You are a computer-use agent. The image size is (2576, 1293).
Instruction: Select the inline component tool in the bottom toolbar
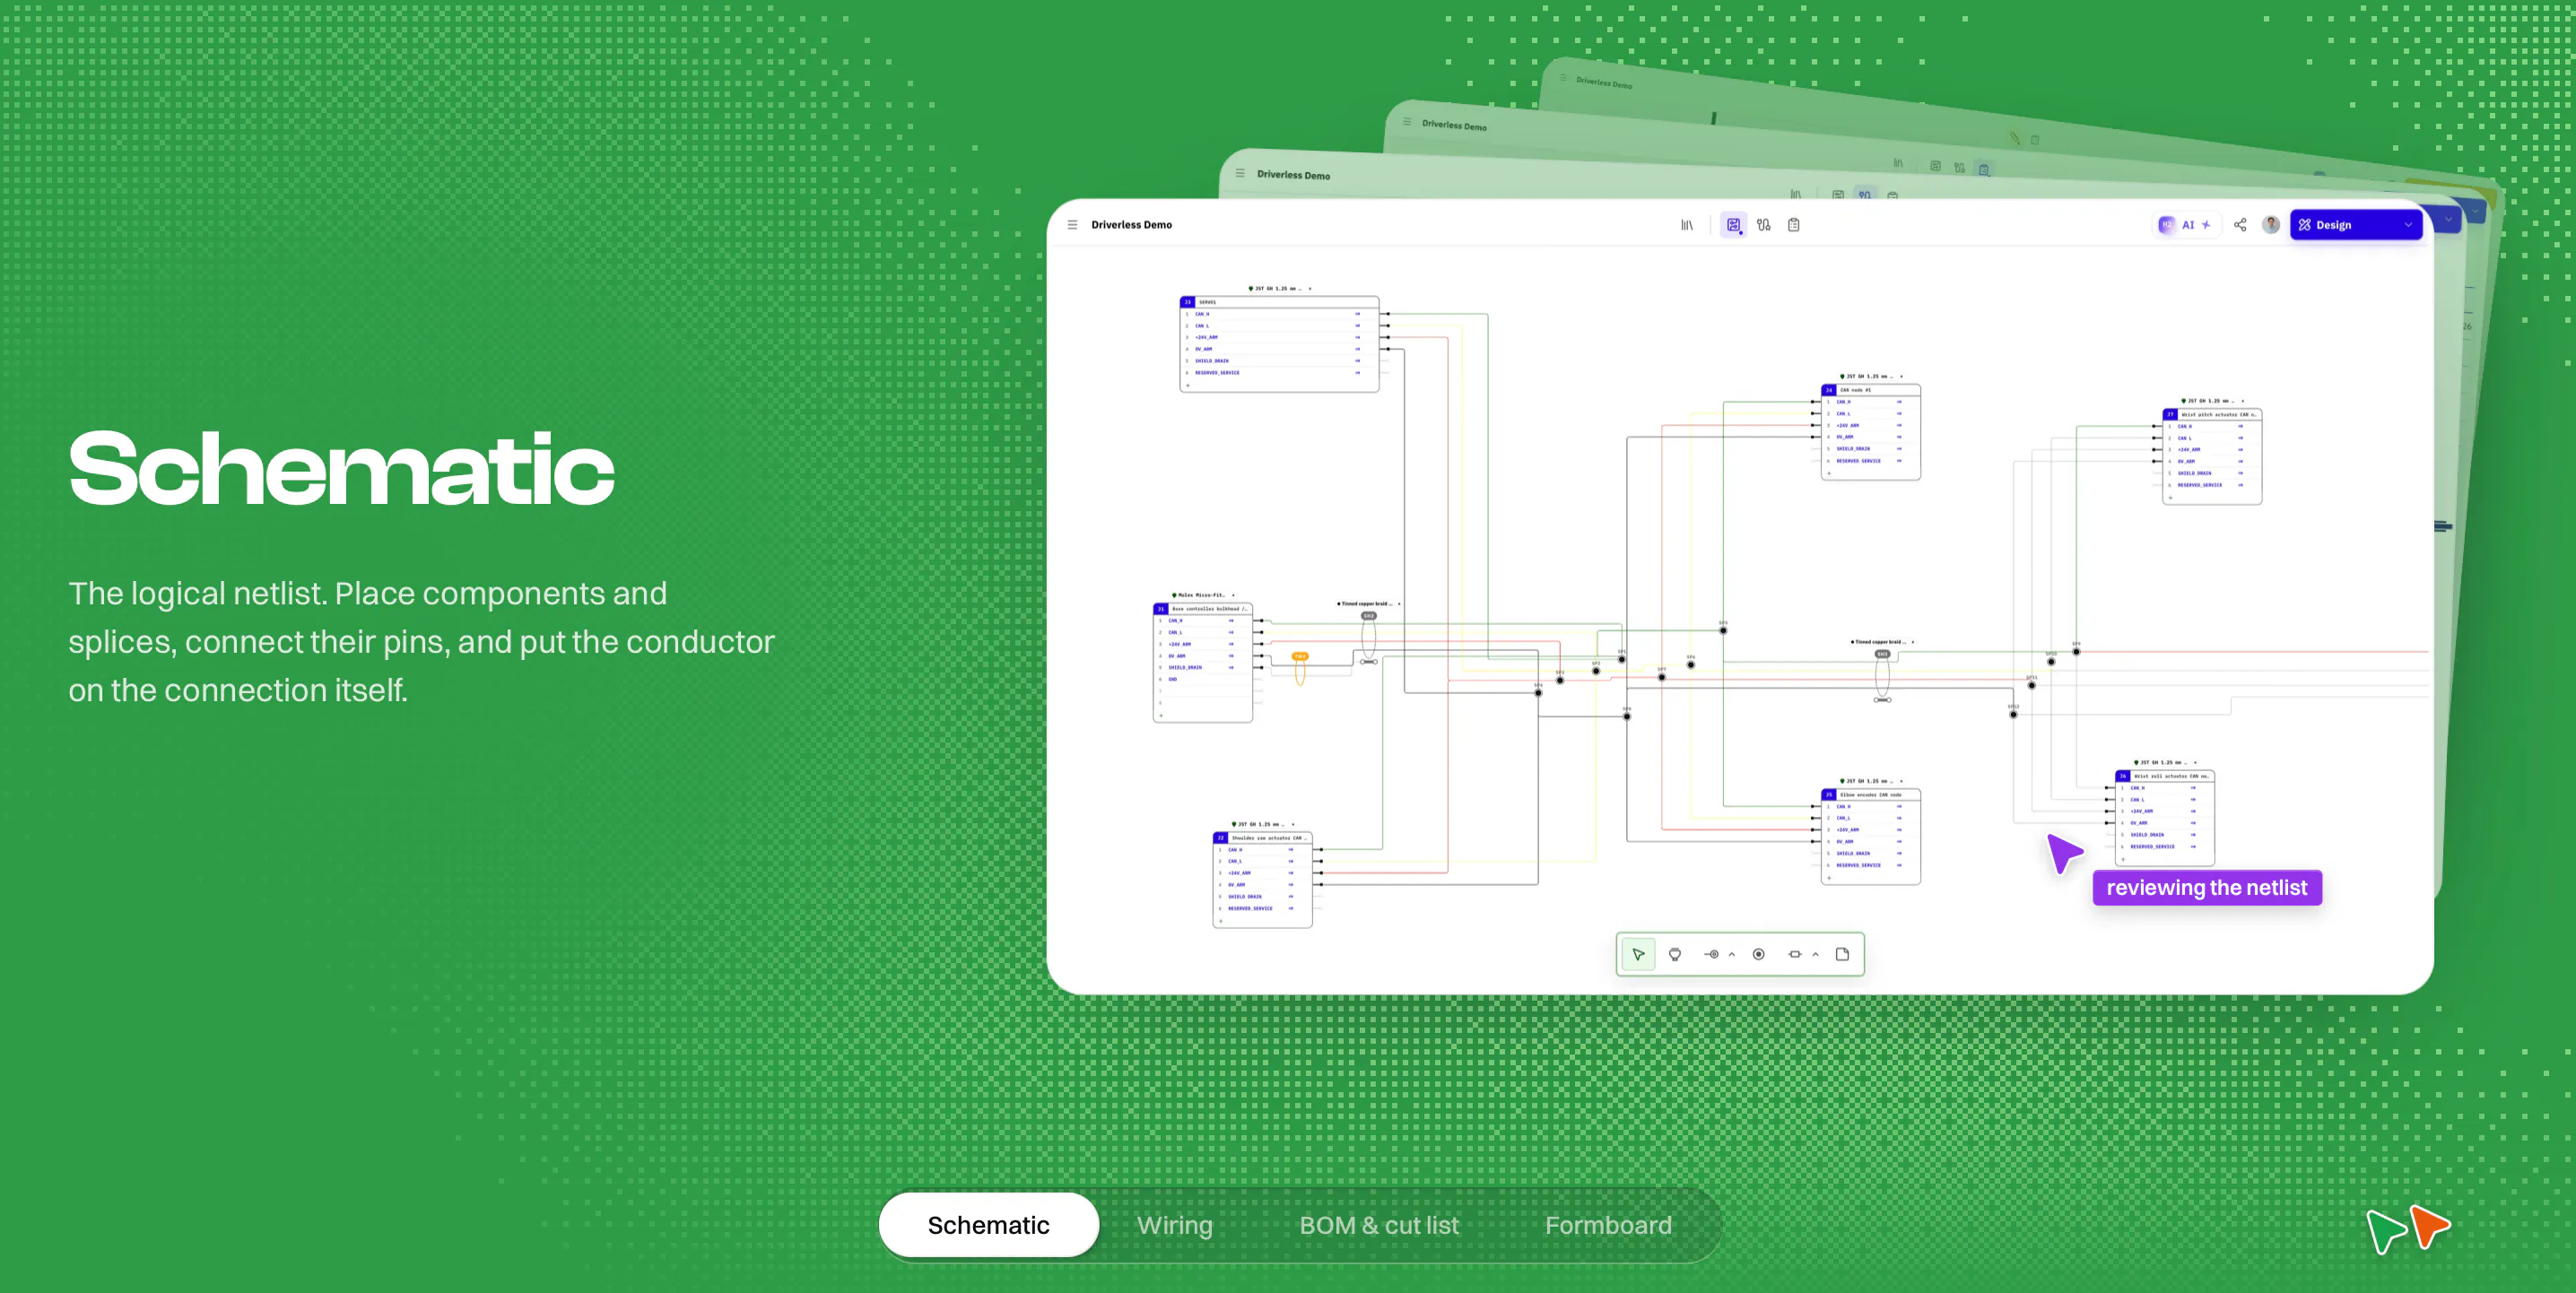click(1795, 954)
